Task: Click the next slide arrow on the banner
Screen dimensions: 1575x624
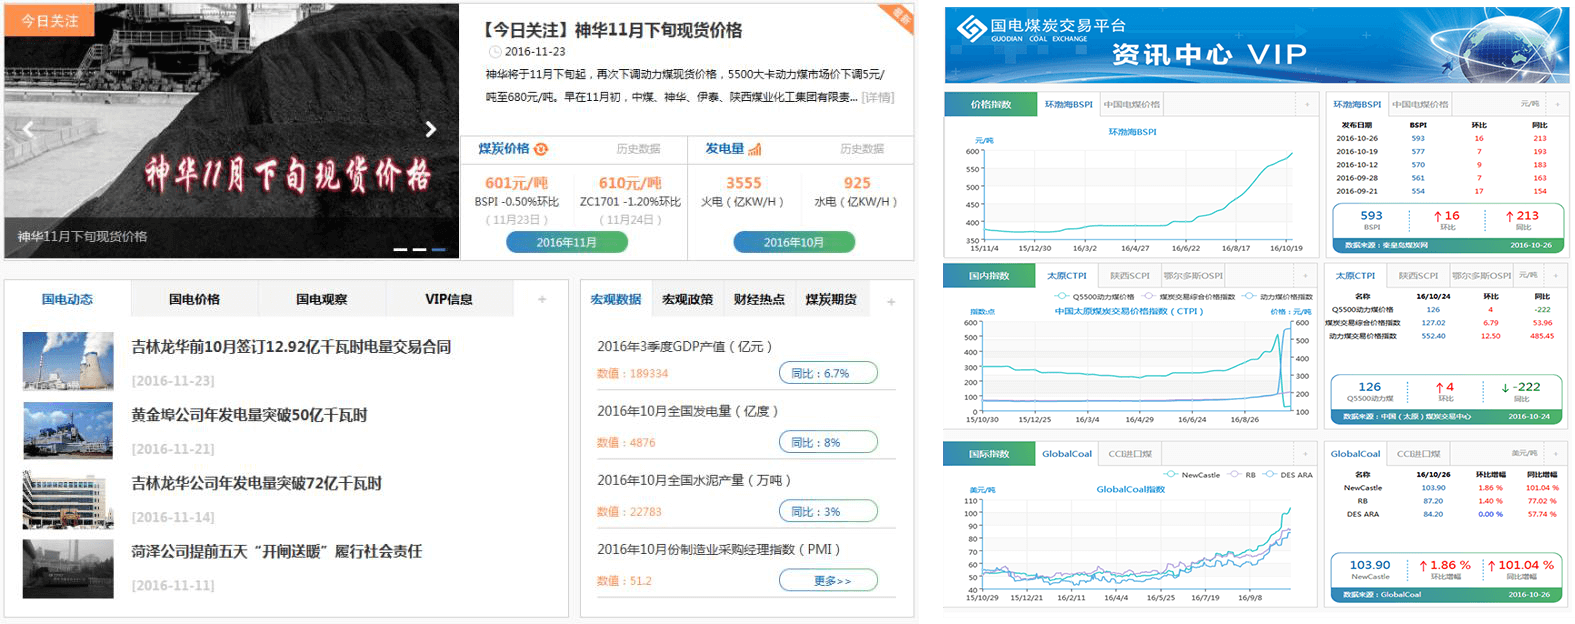Action: point(431,129)
